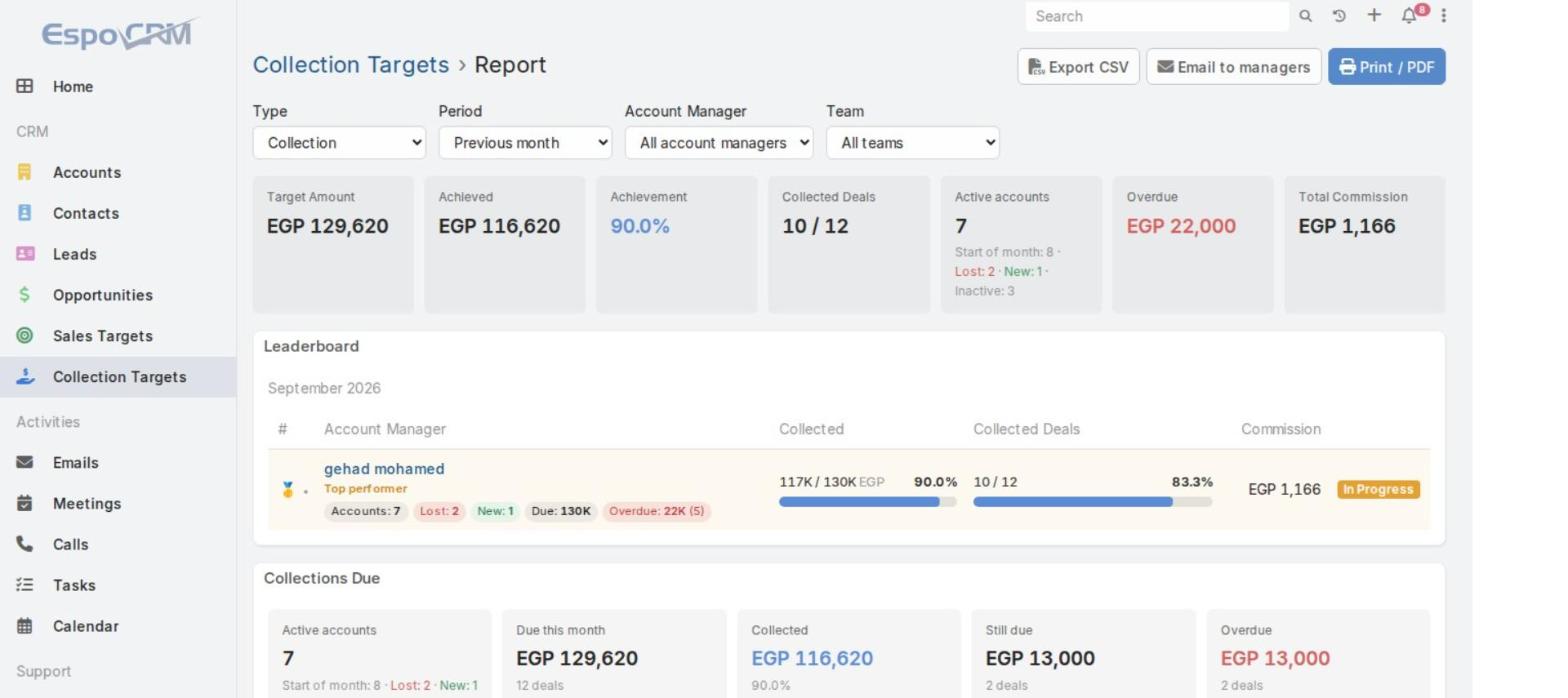Click the Home grid icon in sidebar
1568x698 pixels.
tap(25, 86)
